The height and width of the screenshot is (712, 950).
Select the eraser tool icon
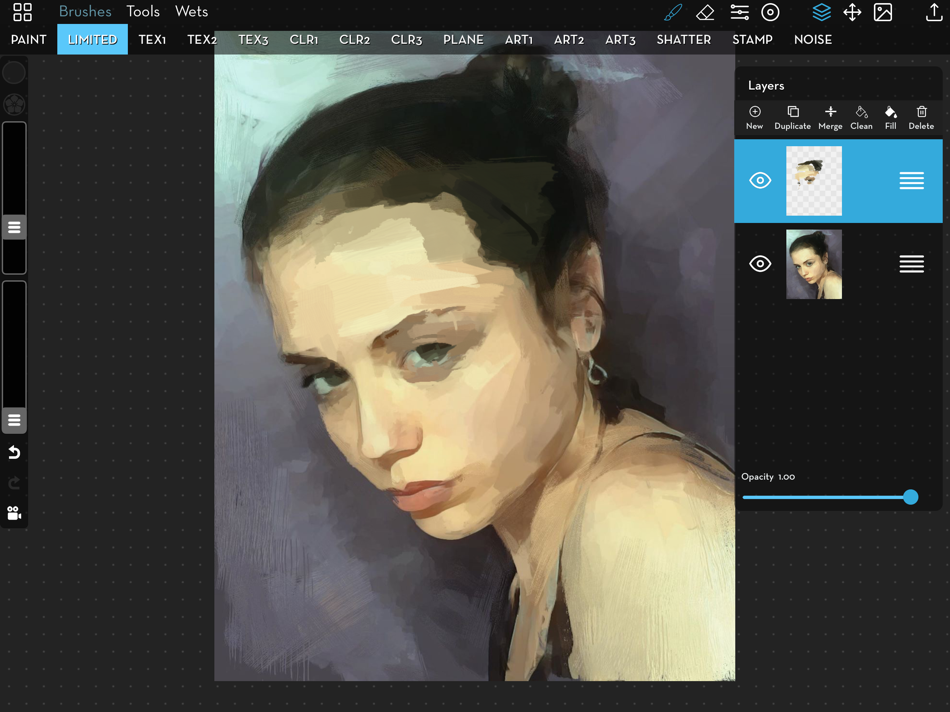(x=705, y=13)
